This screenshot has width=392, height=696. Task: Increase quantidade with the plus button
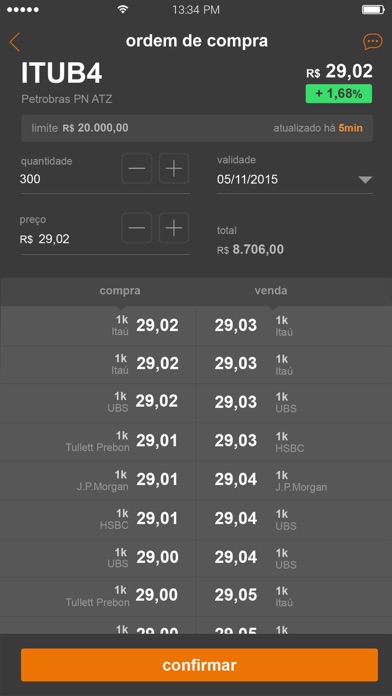pos(174,169)
